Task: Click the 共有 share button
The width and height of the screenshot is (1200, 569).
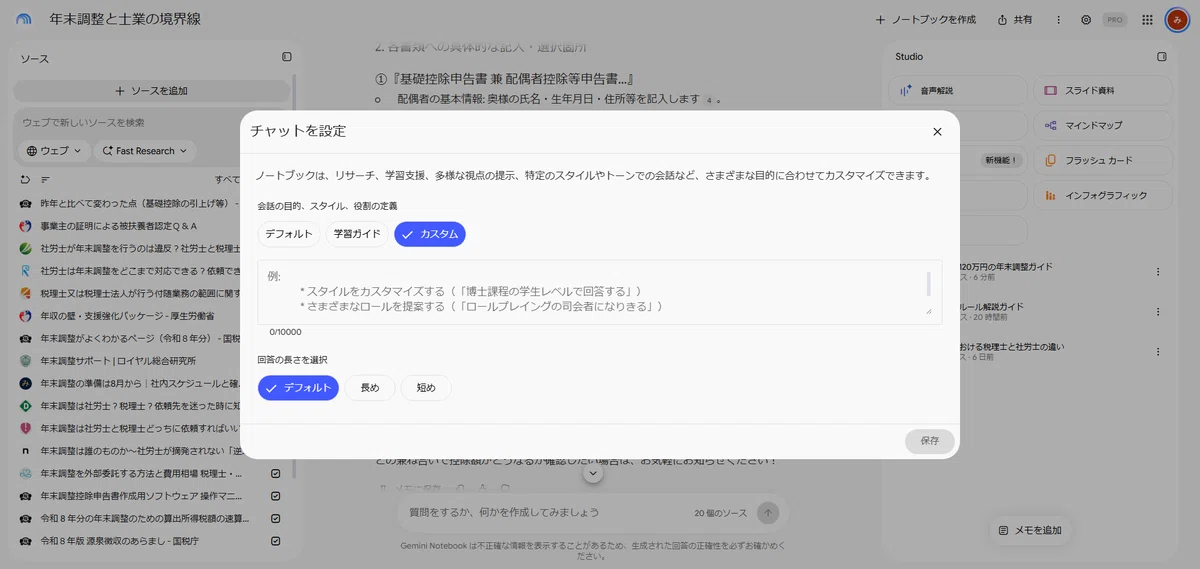Action: click(x=1015, y=20)
